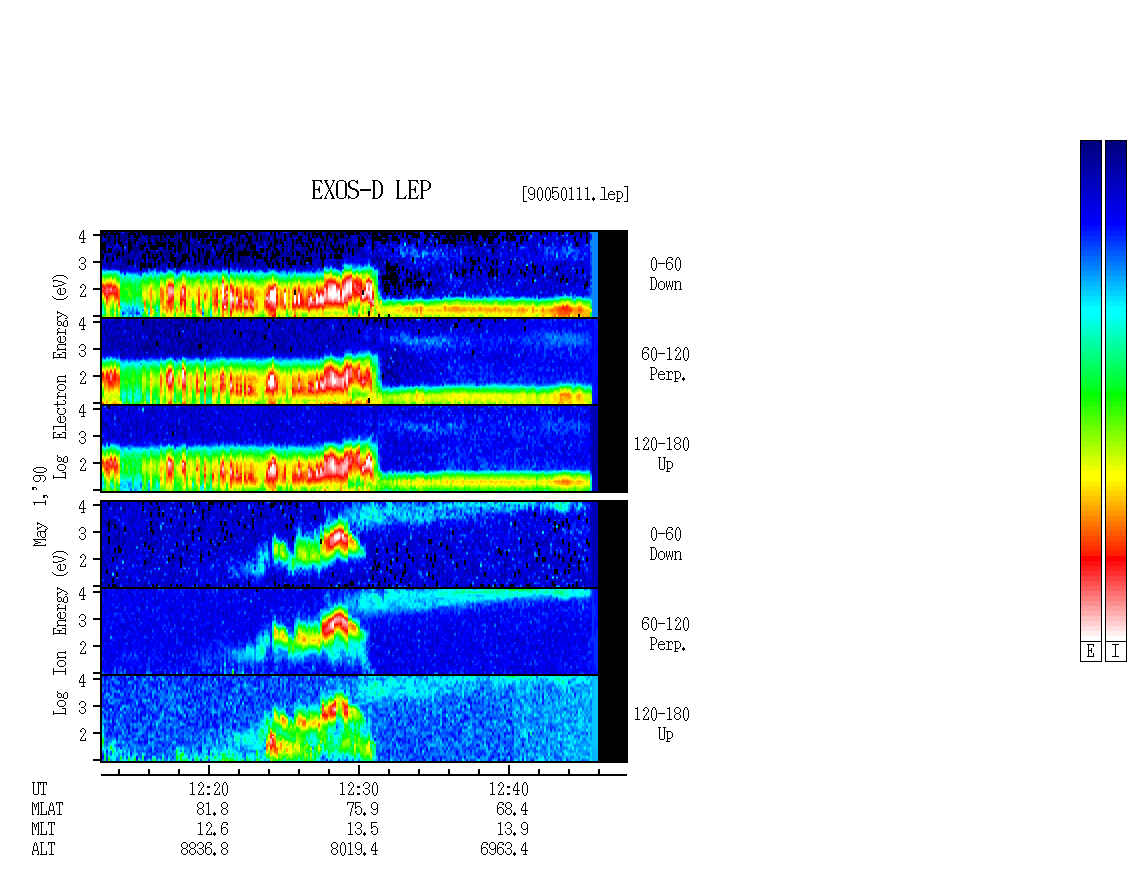The image size is (1130, 875).
Task: Click the MLT value 13.9
Action: (x=512, y=830)
